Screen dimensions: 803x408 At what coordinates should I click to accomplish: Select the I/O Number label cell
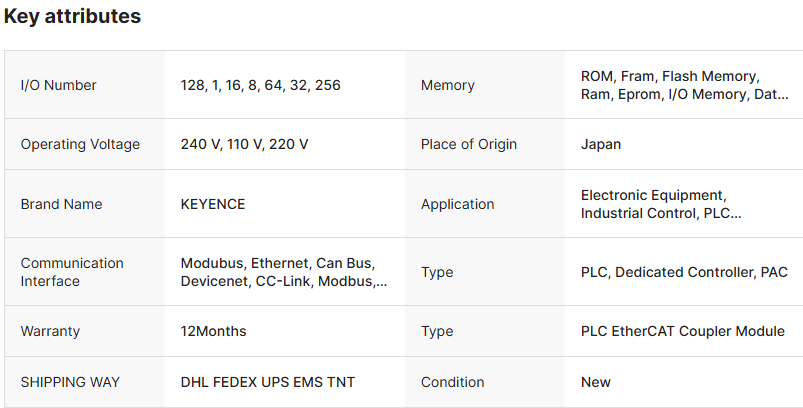click(x=59, y=85)
